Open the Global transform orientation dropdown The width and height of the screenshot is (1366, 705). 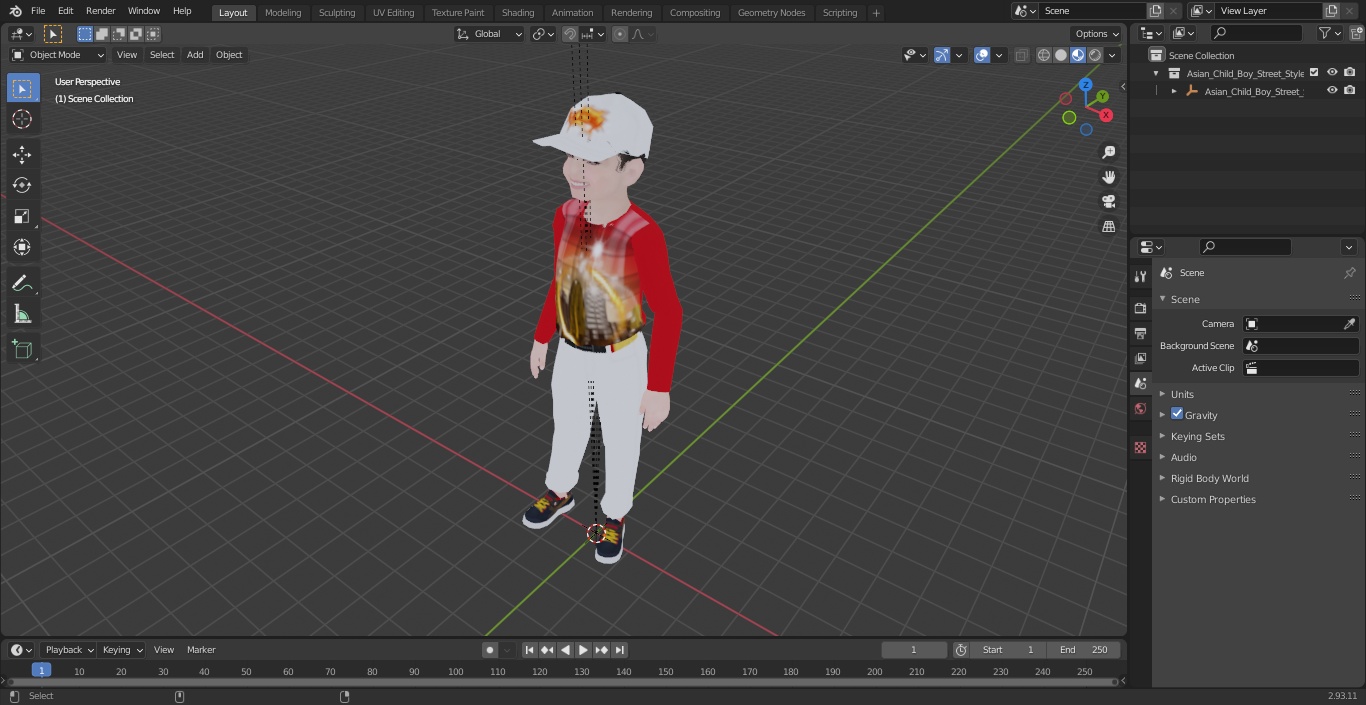click(489, 34)
